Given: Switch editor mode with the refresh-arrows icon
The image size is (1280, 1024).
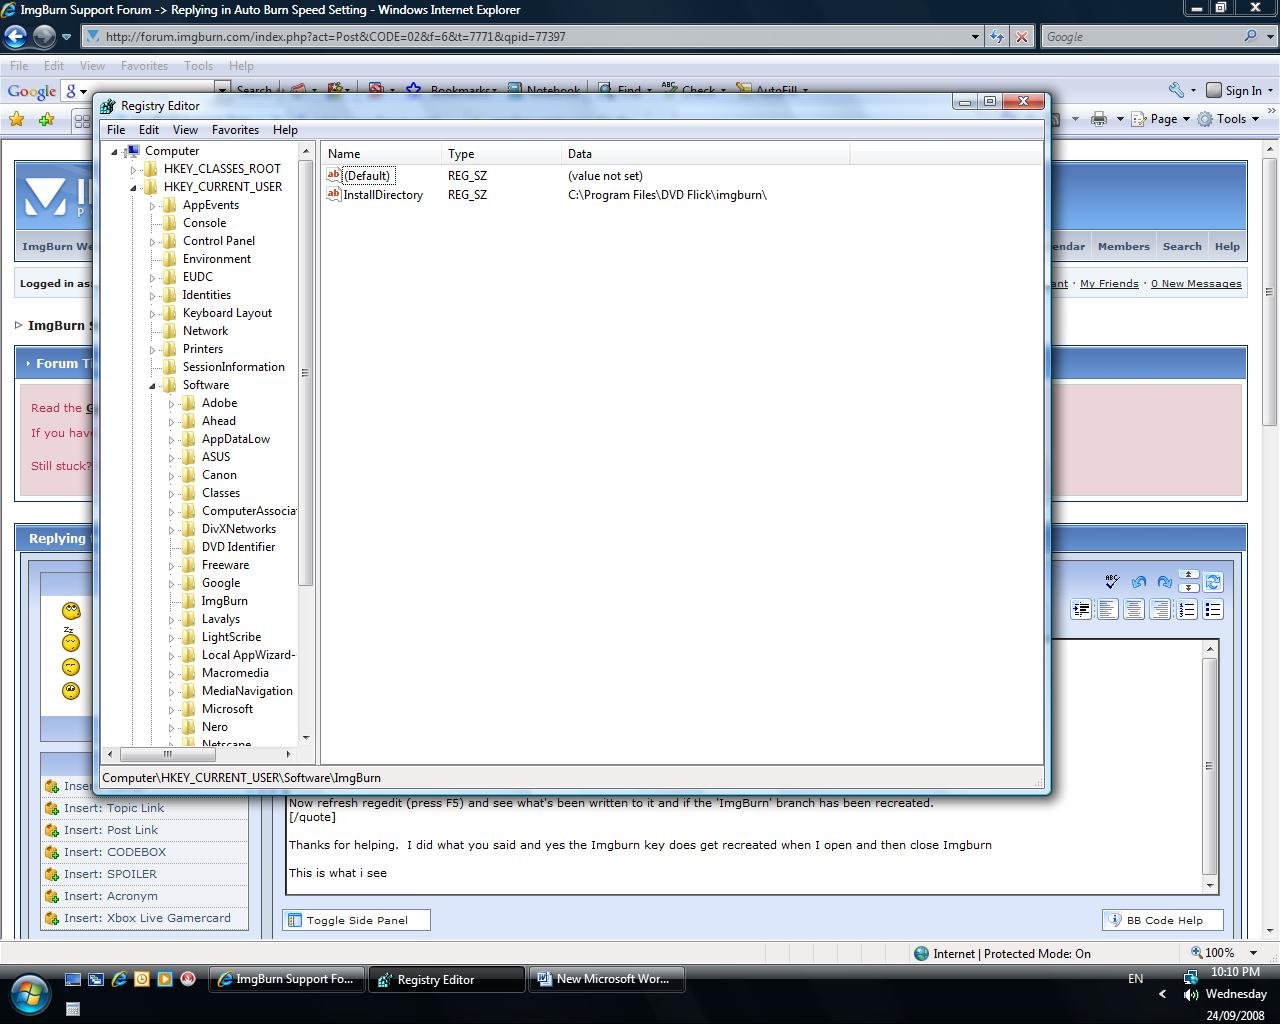Looking at the screenshot, I should pos(1213,582).
